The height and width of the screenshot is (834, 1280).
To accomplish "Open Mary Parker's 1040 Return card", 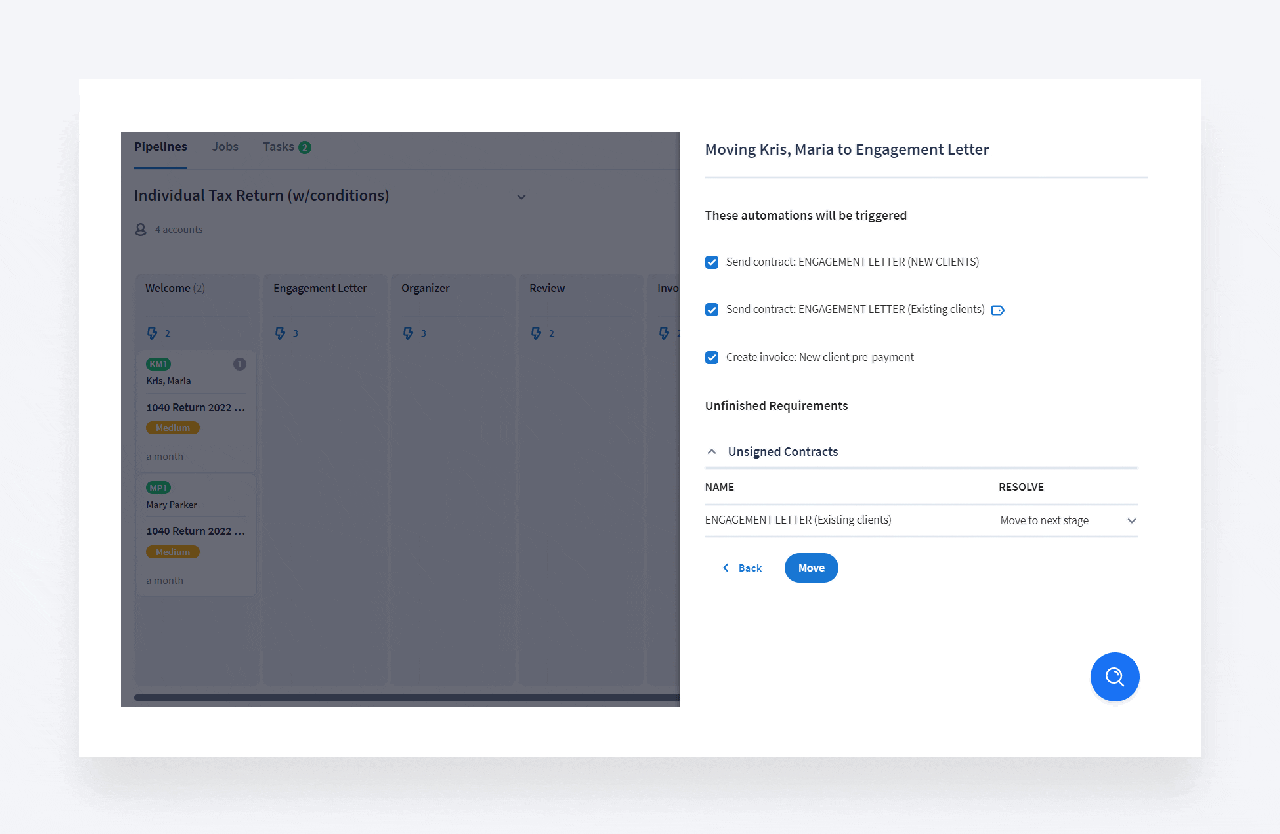I will click(x=196, y=531).
